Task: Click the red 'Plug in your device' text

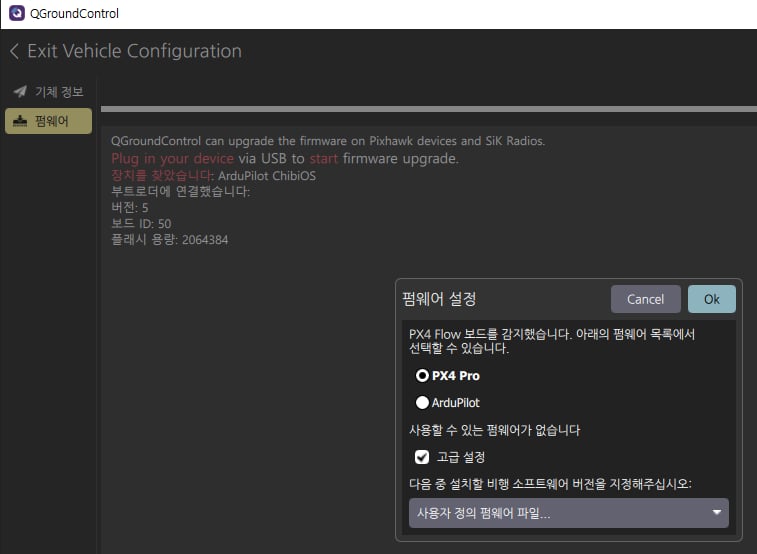Action: 172,158
